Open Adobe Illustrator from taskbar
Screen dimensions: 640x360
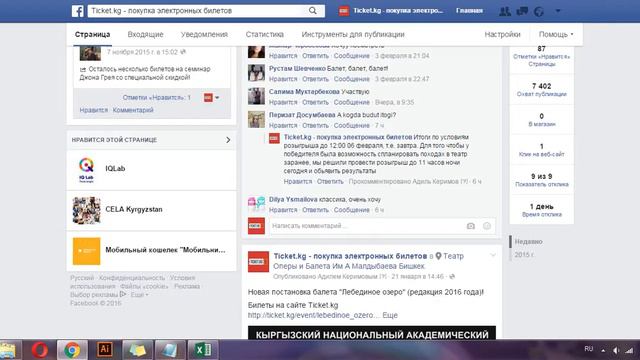tap(104, 350)
